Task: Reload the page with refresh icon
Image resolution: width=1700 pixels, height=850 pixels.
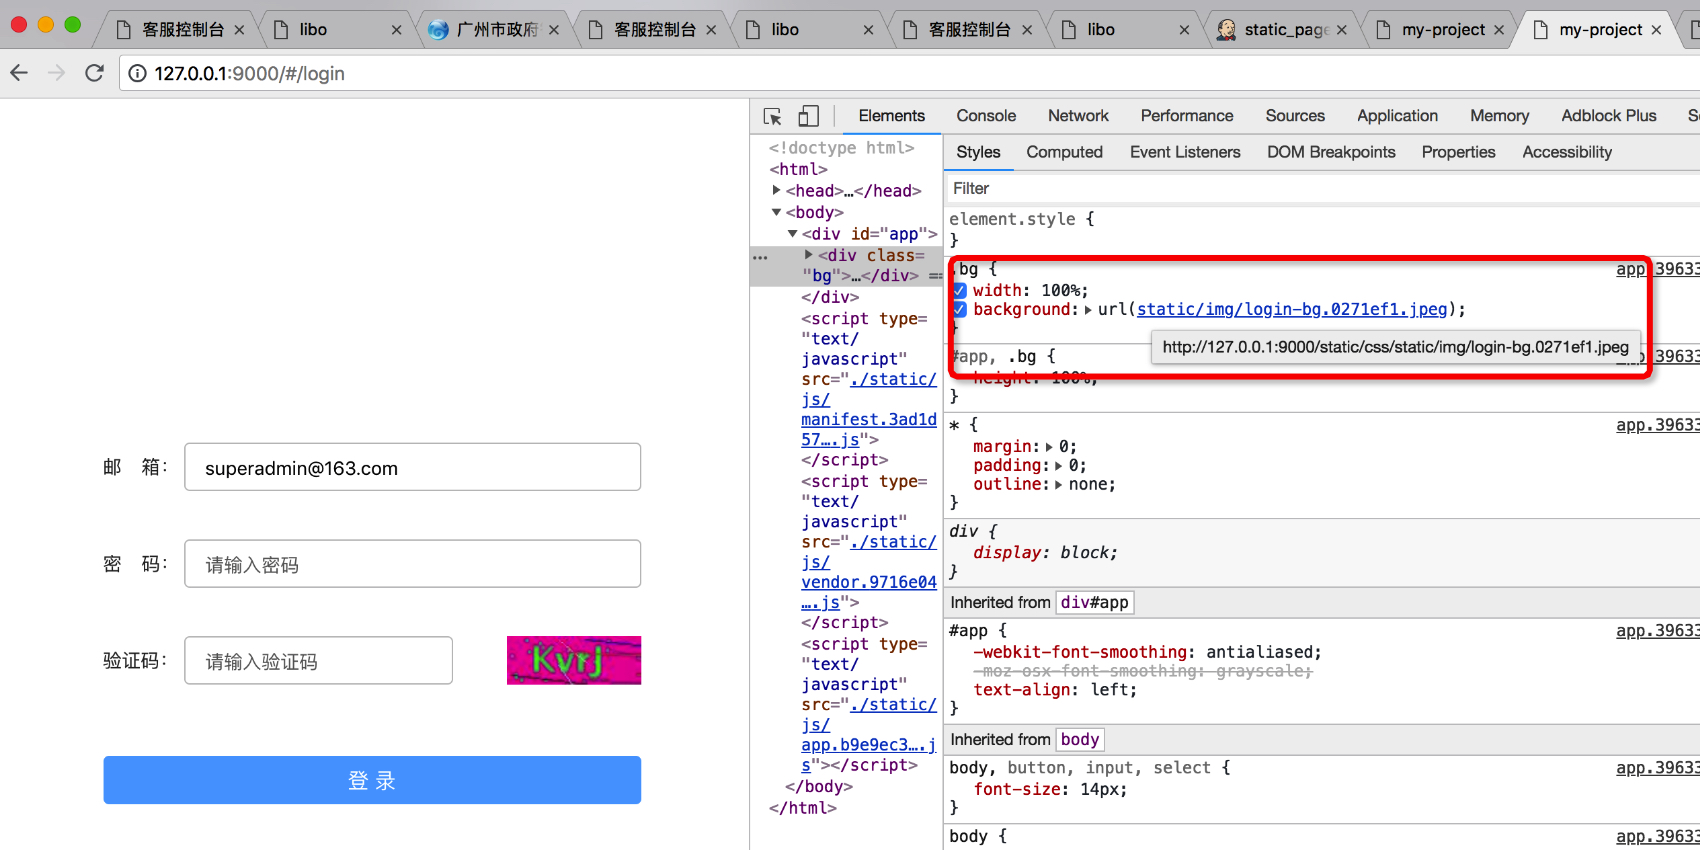Action: click(x=94, y=73)
